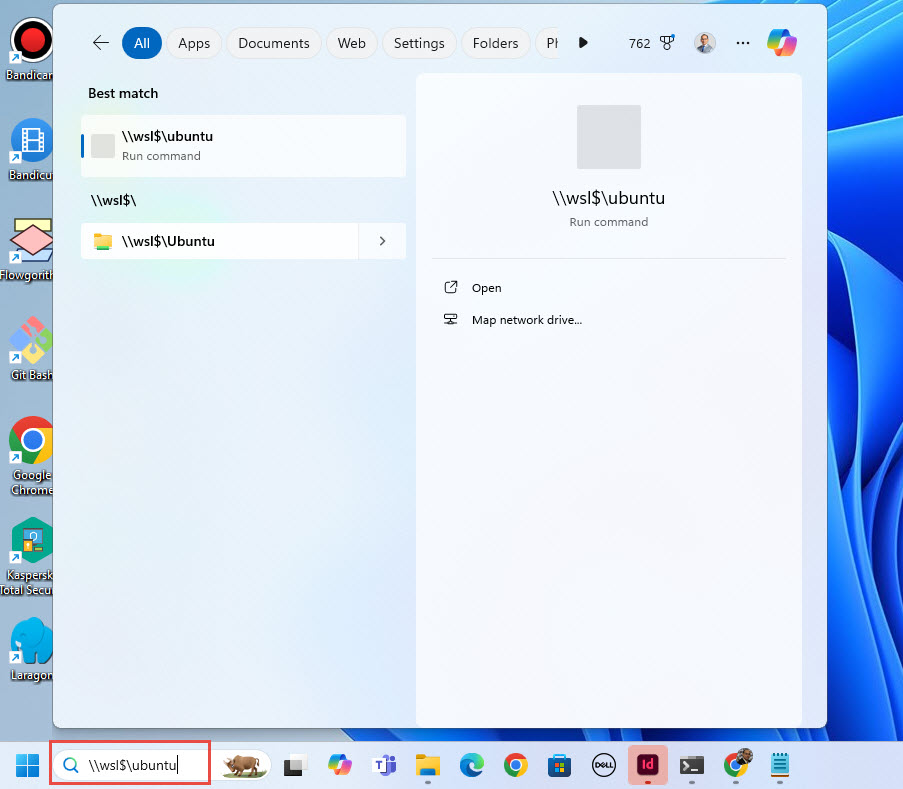Launch the Copilot icon in search panel
Image resolution: width=903 pixels, height=789 pixels.
pos(781,43)
